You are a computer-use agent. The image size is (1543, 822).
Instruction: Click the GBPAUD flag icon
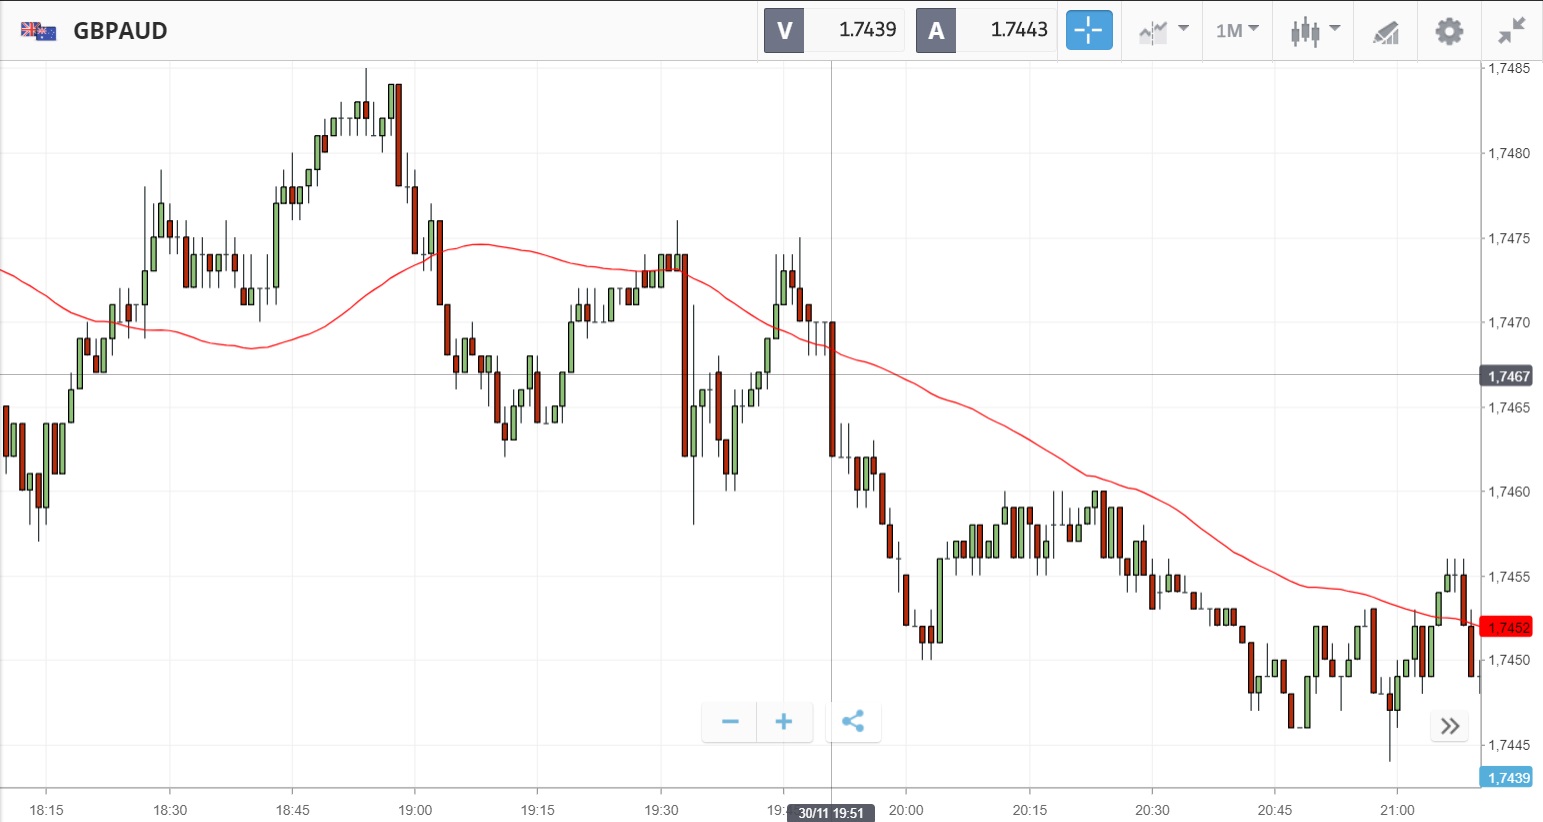(39, 31)
